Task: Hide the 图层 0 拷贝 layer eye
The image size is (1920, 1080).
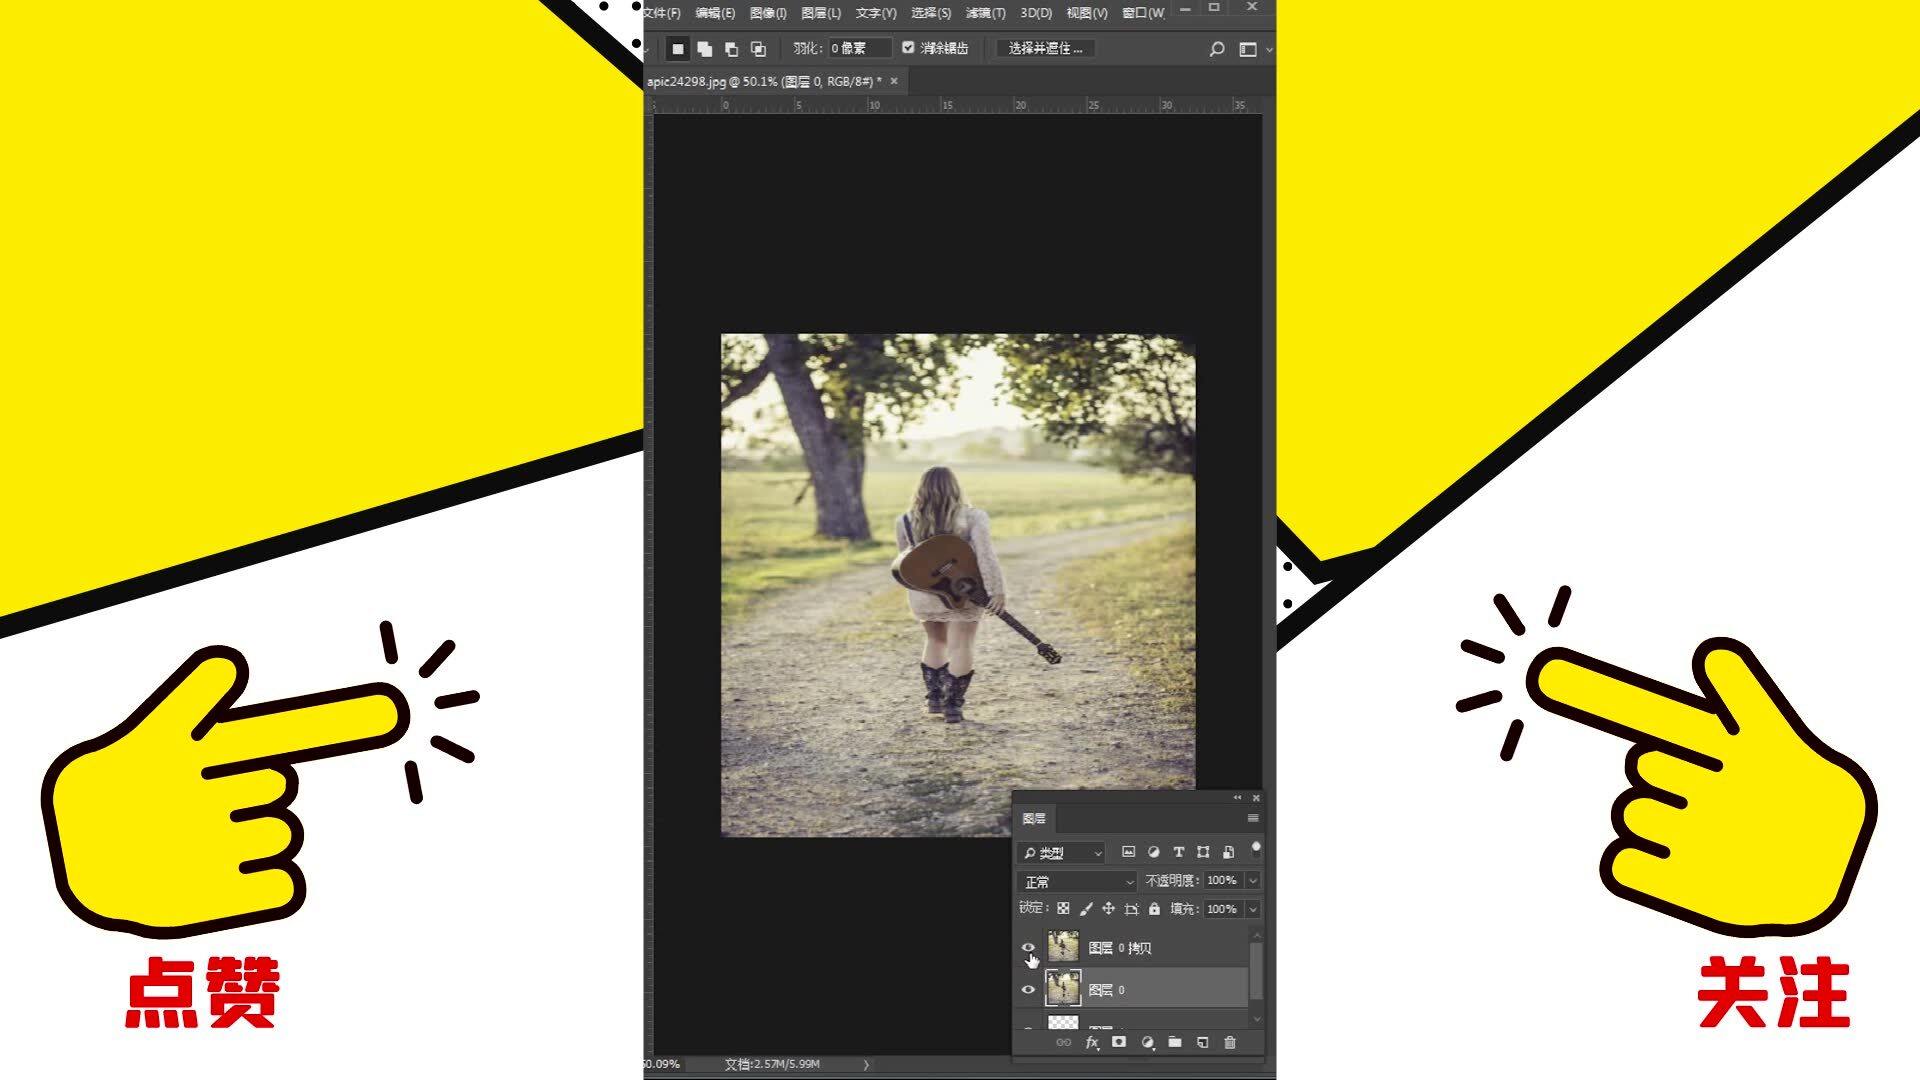Action: pos(1028,947)
